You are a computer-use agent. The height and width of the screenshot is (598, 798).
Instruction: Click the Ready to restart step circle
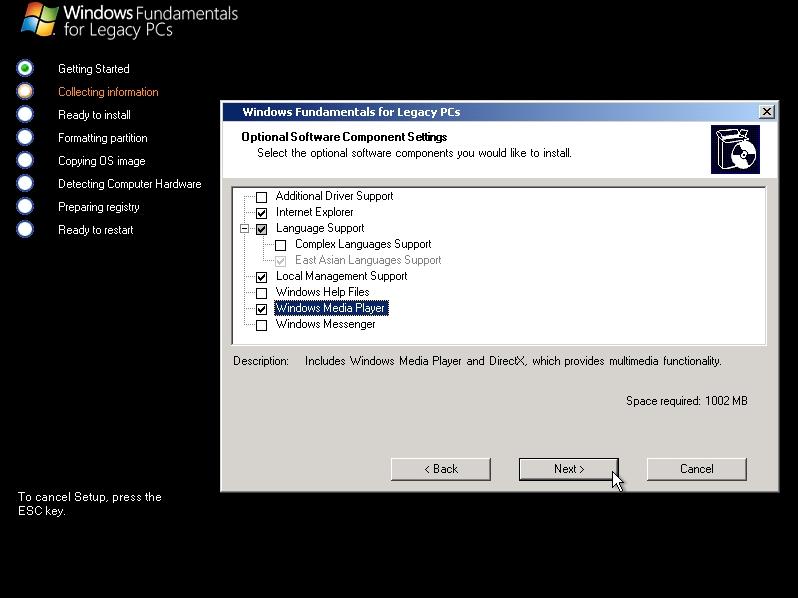click(x=25, y=229)
